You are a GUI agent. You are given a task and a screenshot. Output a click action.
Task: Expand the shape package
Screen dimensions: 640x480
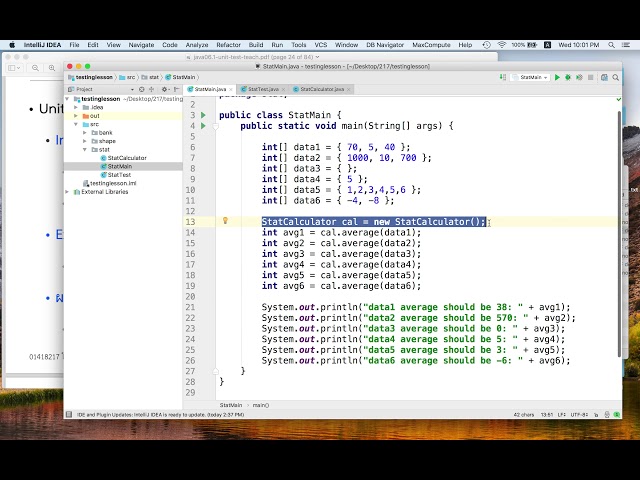point(84,141)
